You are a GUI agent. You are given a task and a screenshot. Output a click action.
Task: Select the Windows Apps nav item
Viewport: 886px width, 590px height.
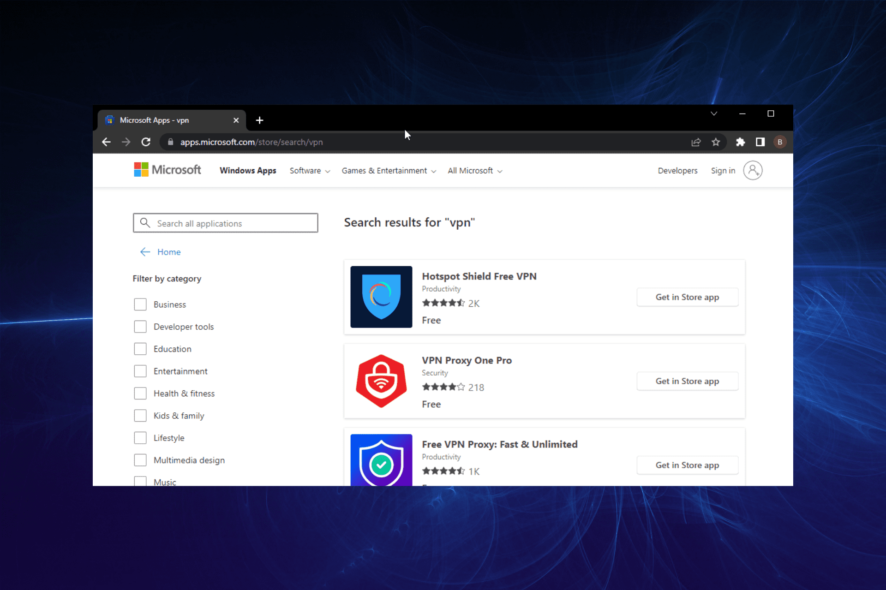(247, 171)
